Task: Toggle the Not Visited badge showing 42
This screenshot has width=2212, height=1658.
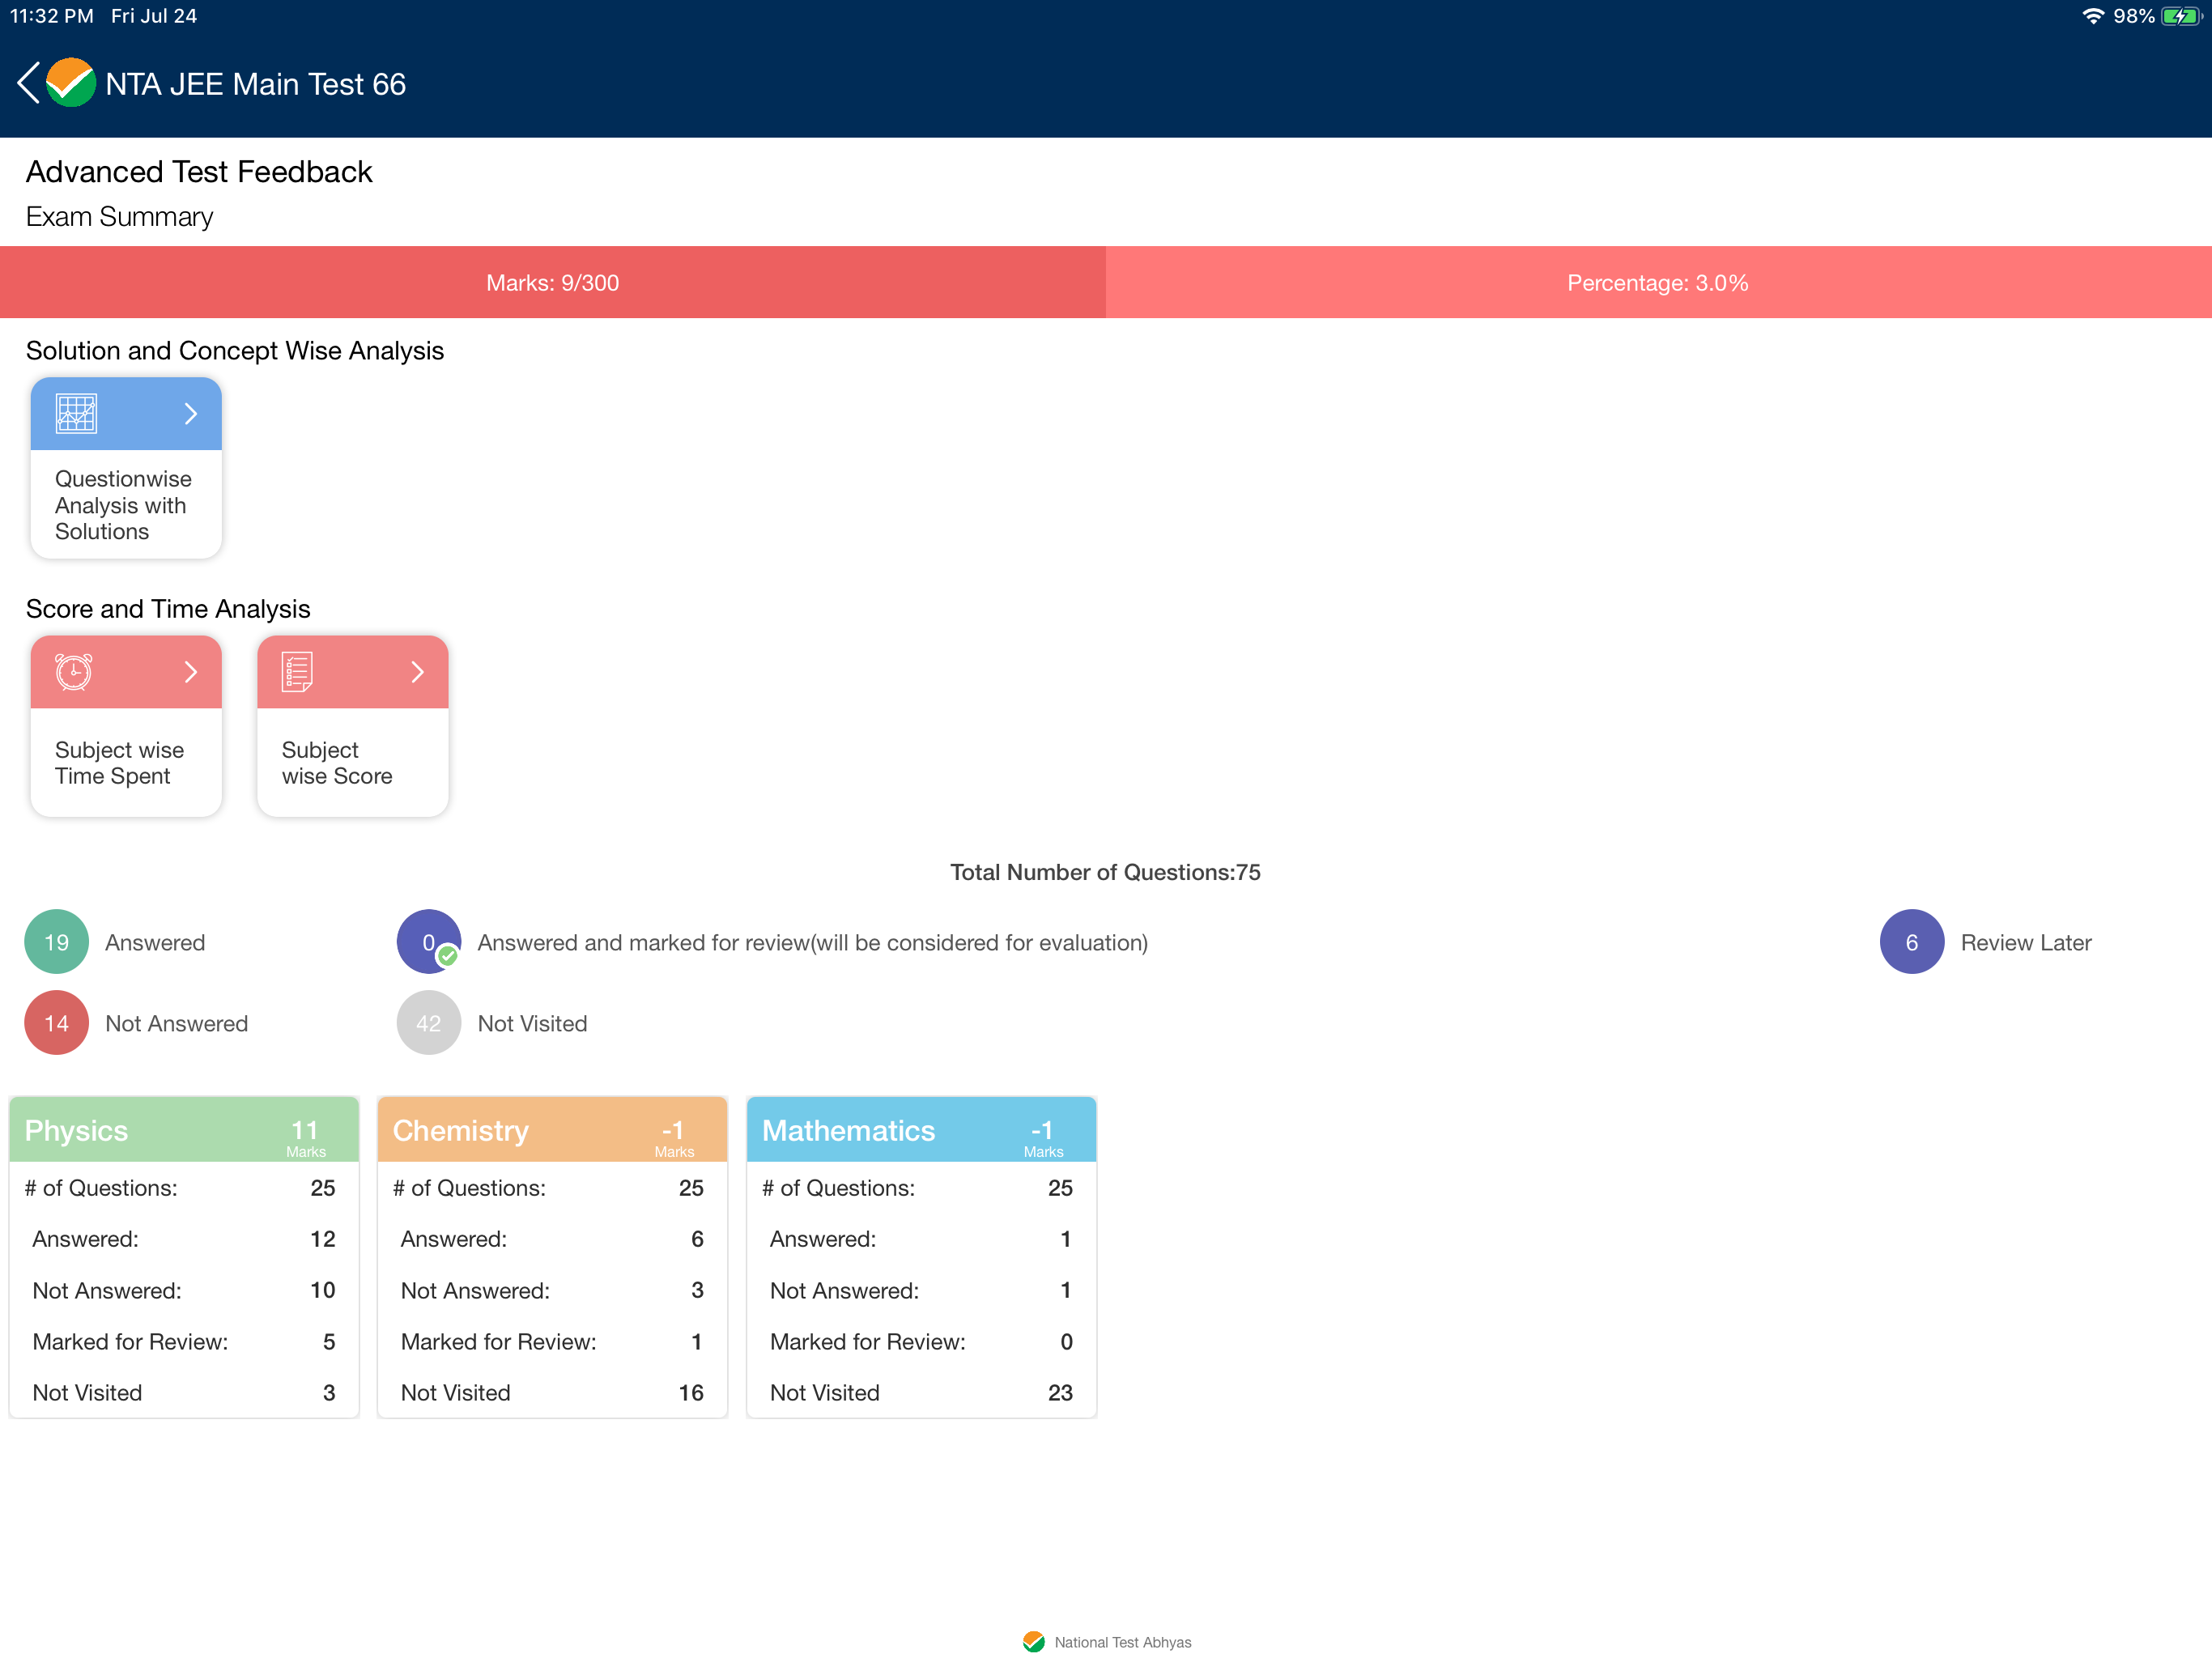Action: click(428, 1022)
